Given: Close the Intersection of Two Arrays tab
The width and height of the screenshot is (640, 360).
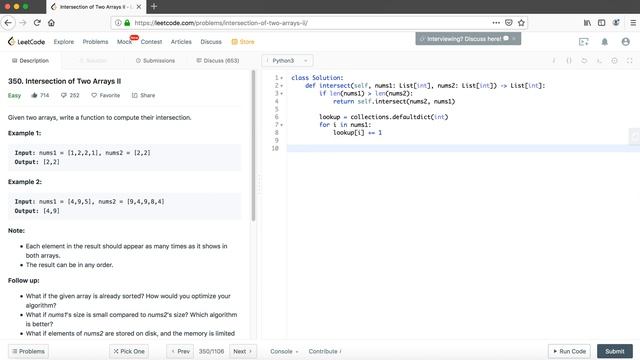Looking at the screenshot, I should point(139,7).
